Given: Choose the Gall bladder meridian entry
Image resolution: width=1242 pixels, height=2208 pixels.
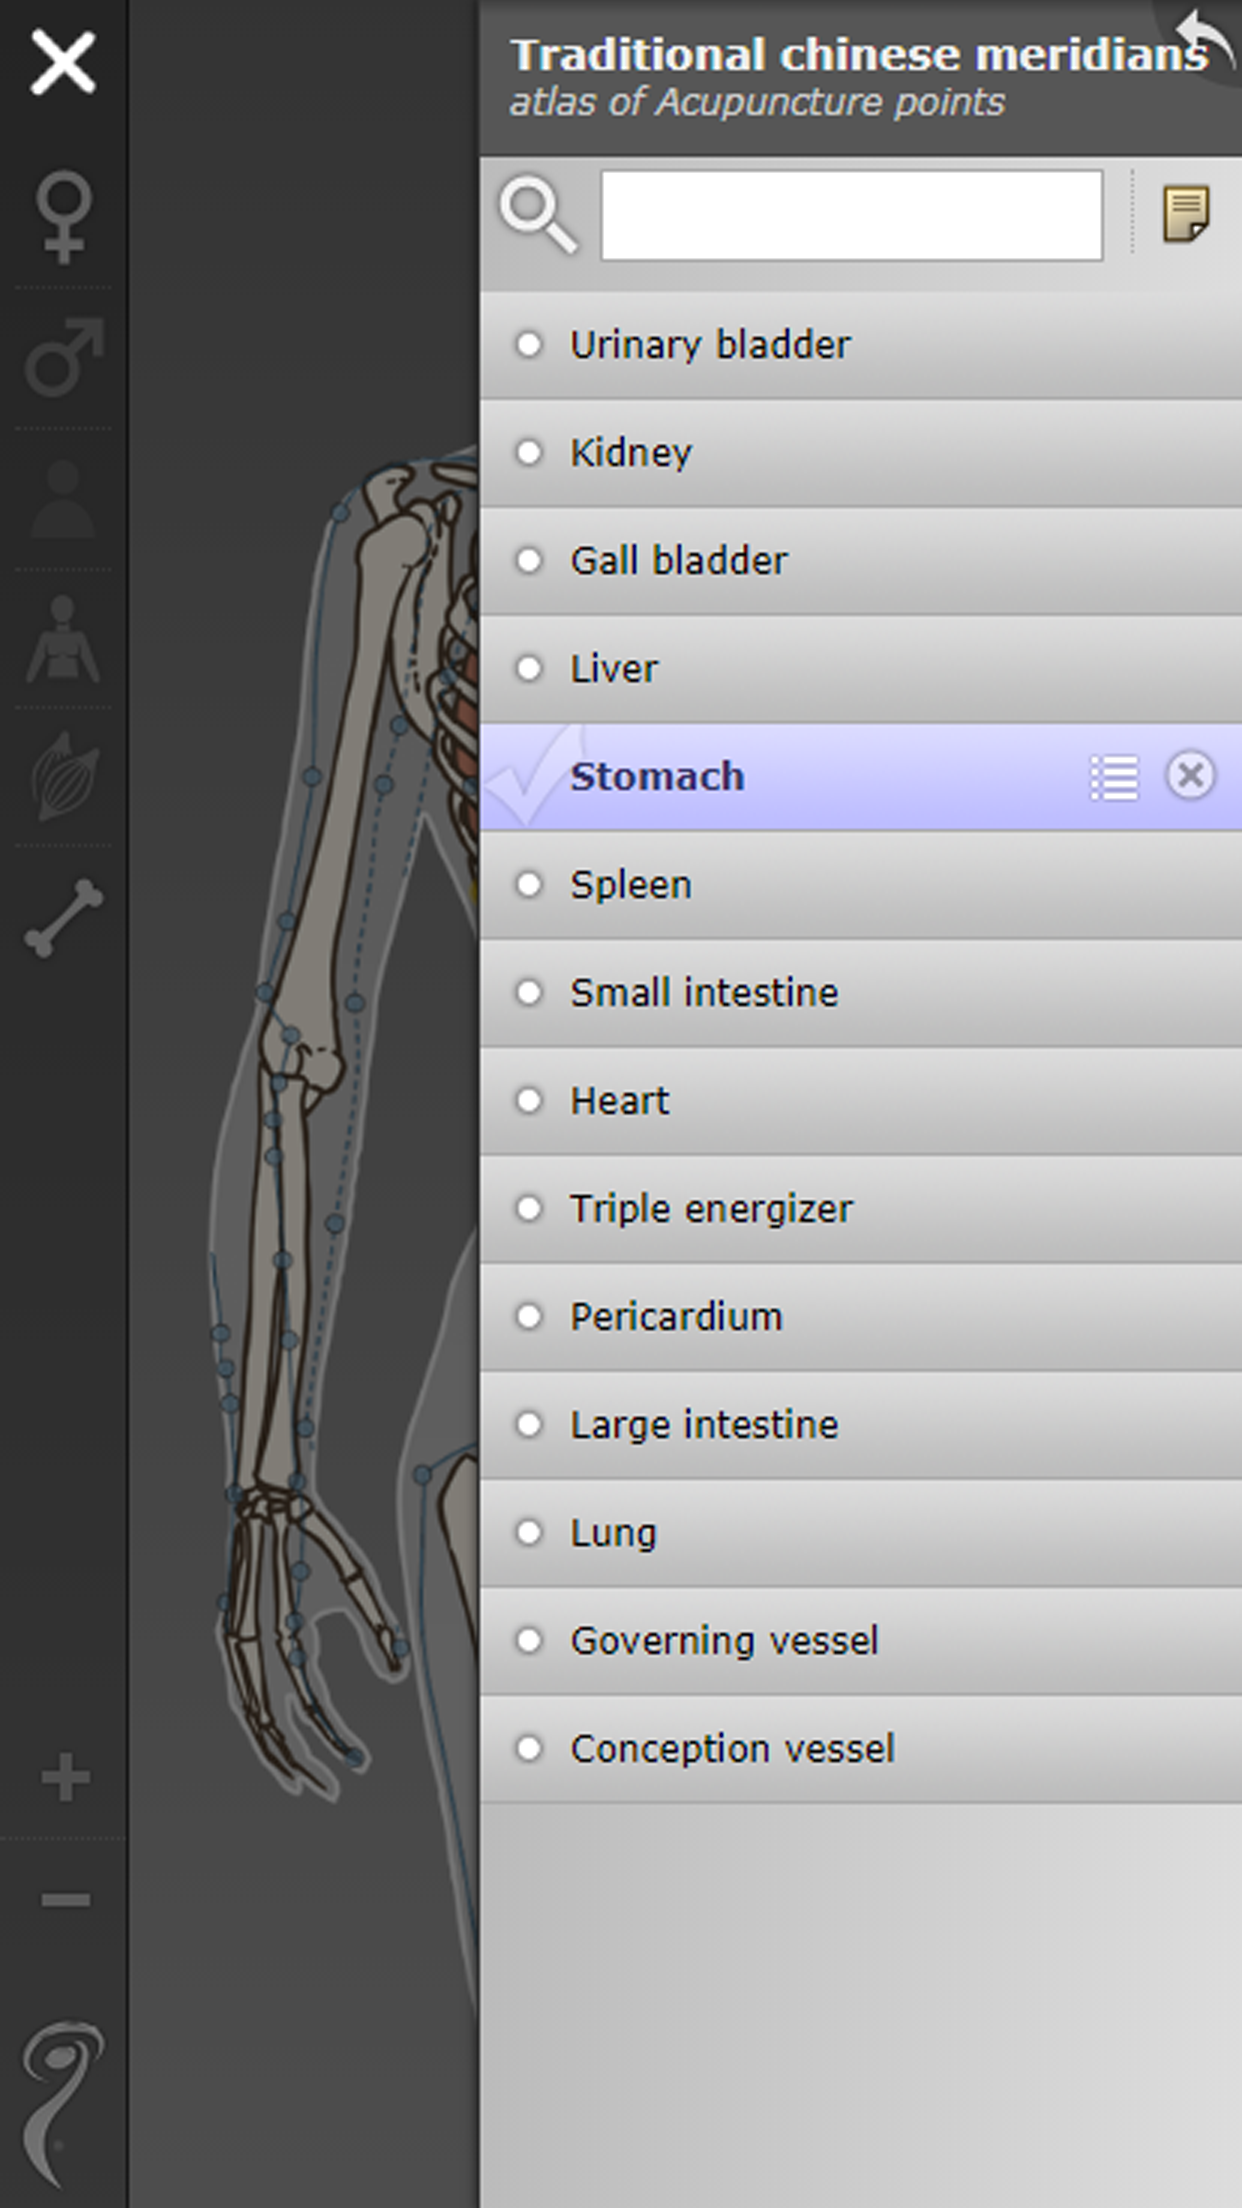Looking at the screenshot, I should 680,561.
